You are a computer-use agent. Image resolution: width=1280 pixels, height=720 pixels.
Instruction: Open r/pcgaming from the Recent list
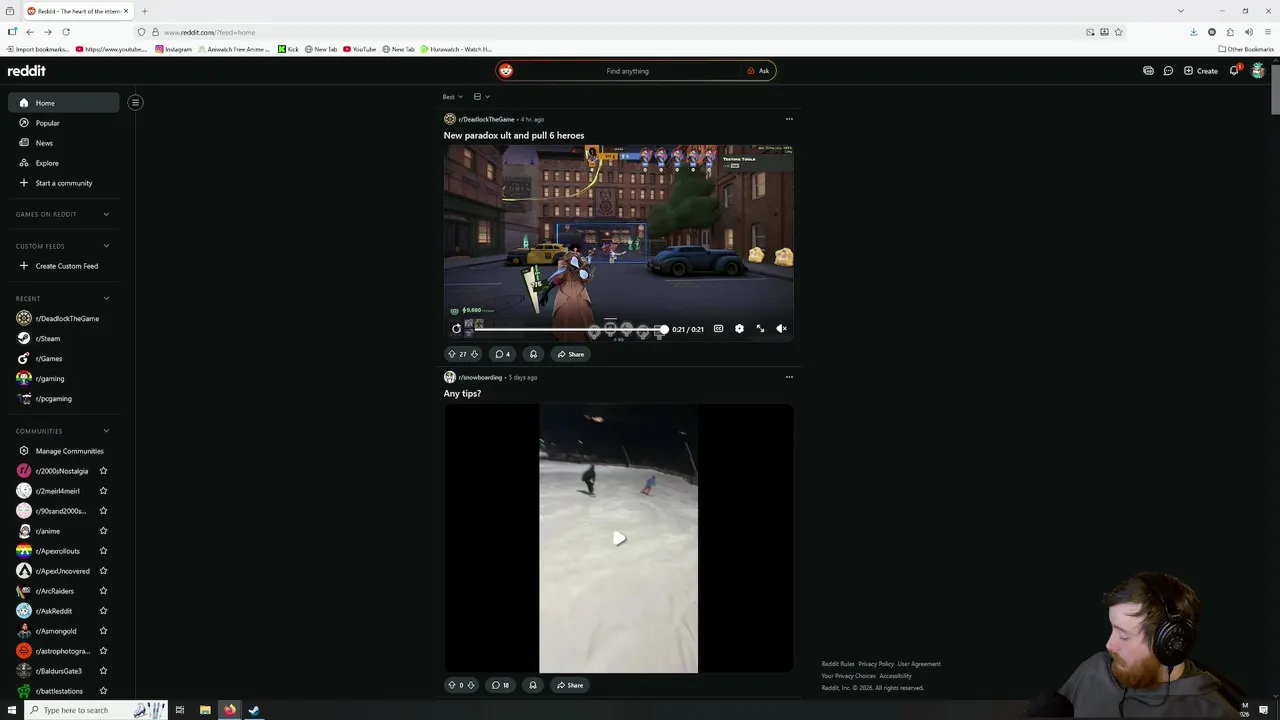pyautogui.click(x=64, y=398)
